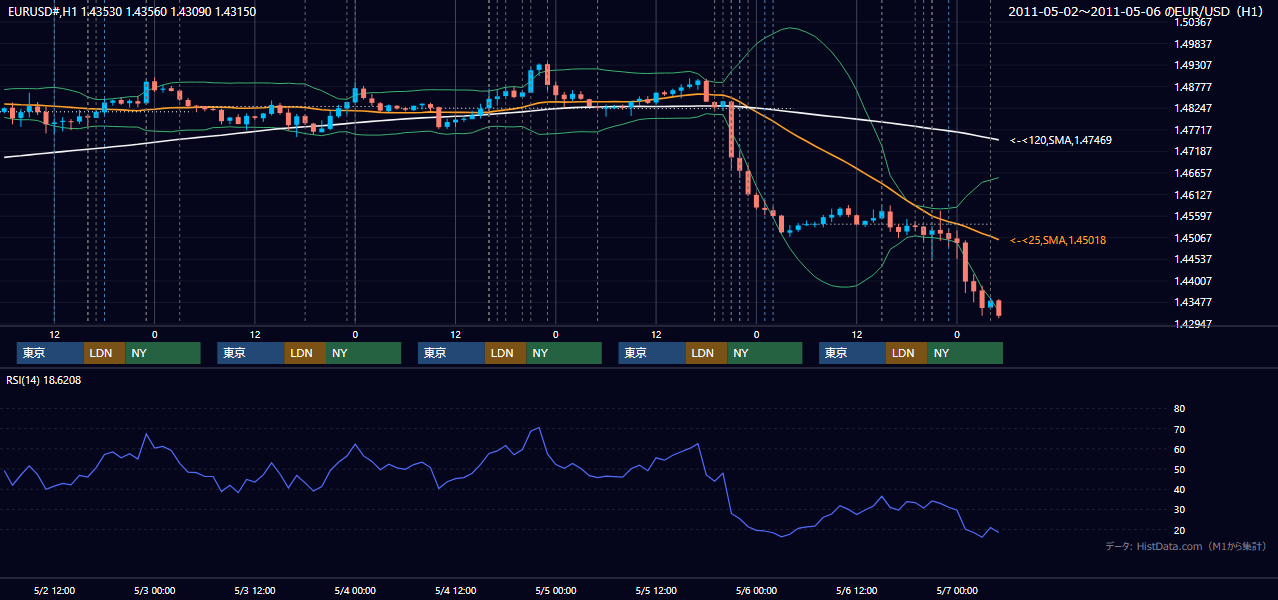This screenshot has height=600, width=1278.
Task: Click the rightmost LDN session block
Action: coord(907,353)
